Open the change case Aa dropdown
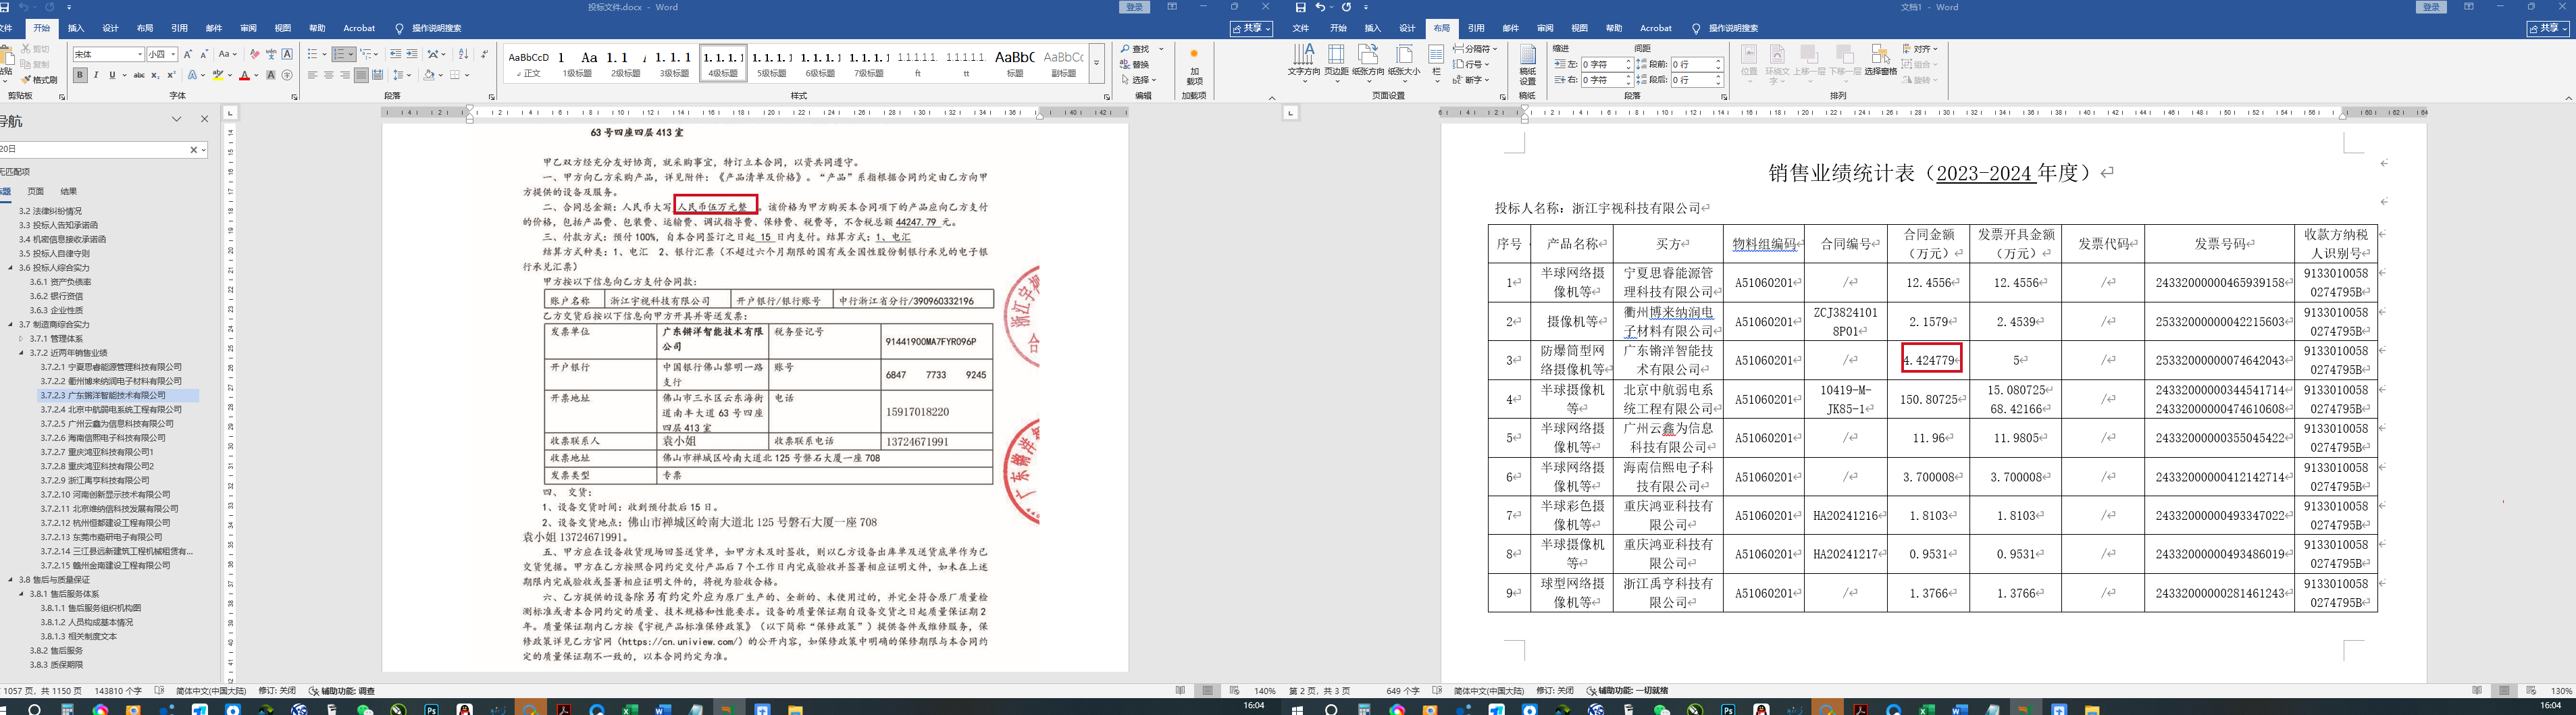This screenshot has height=715, width=2576. (227, 54)
